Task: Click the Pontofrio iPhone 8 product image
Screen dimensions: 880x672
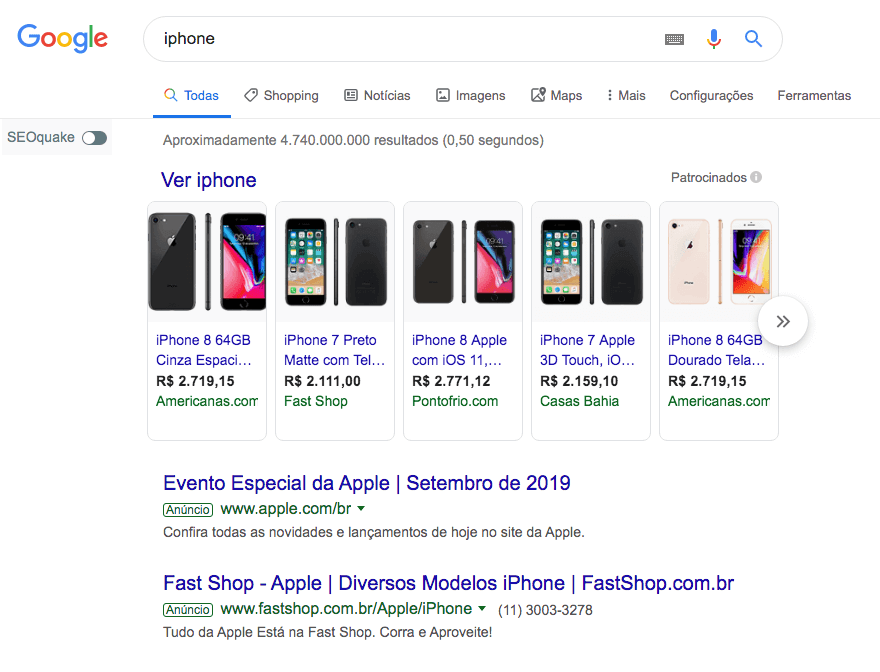Action: (x=463, y=262)
